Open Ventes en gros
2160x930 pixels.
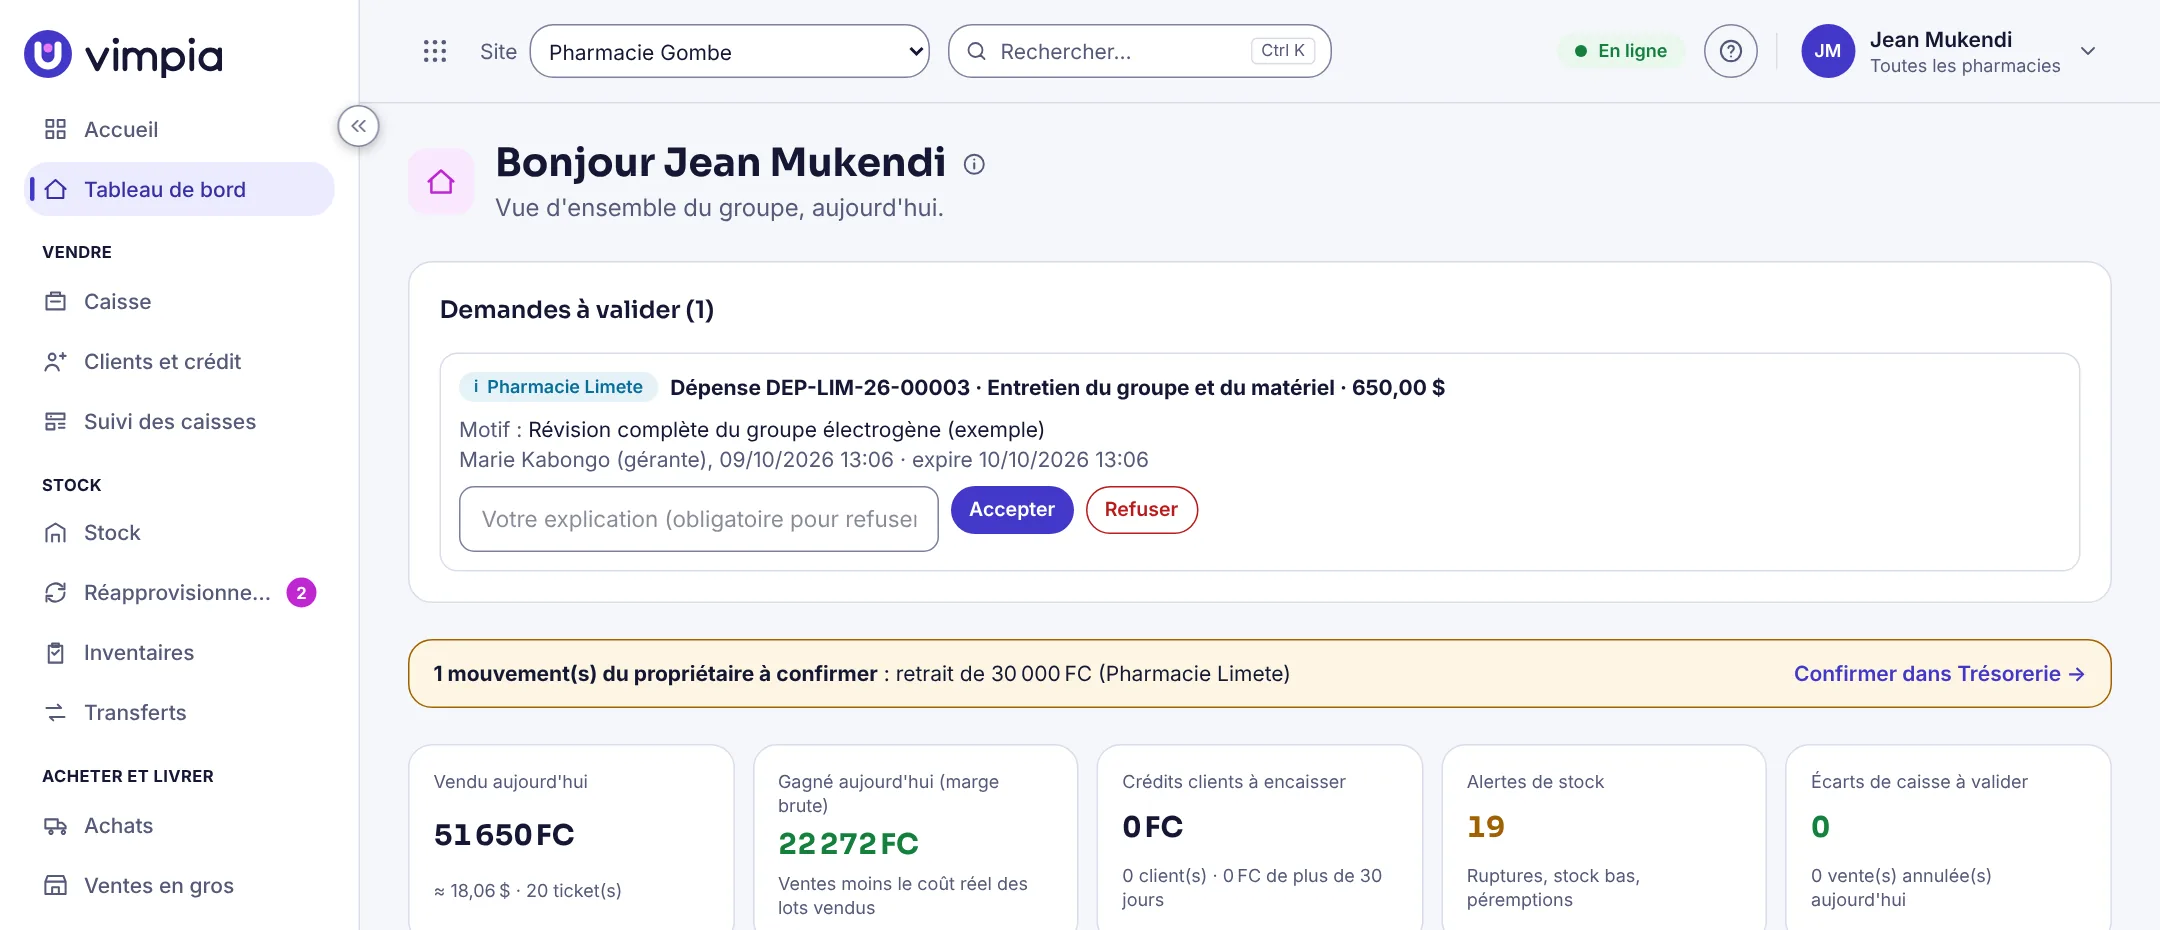click(179, 886)
